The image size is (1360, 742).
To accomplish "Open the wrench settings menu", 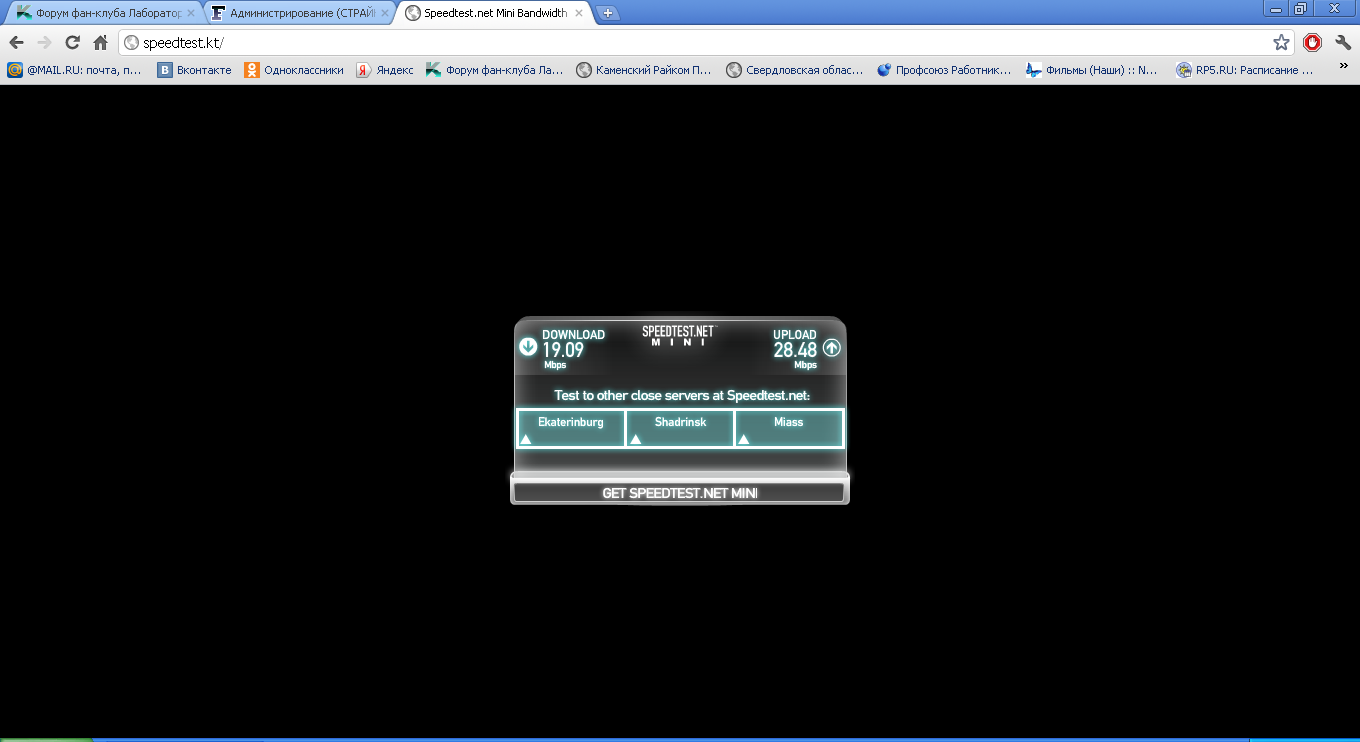I will 1343,42.
